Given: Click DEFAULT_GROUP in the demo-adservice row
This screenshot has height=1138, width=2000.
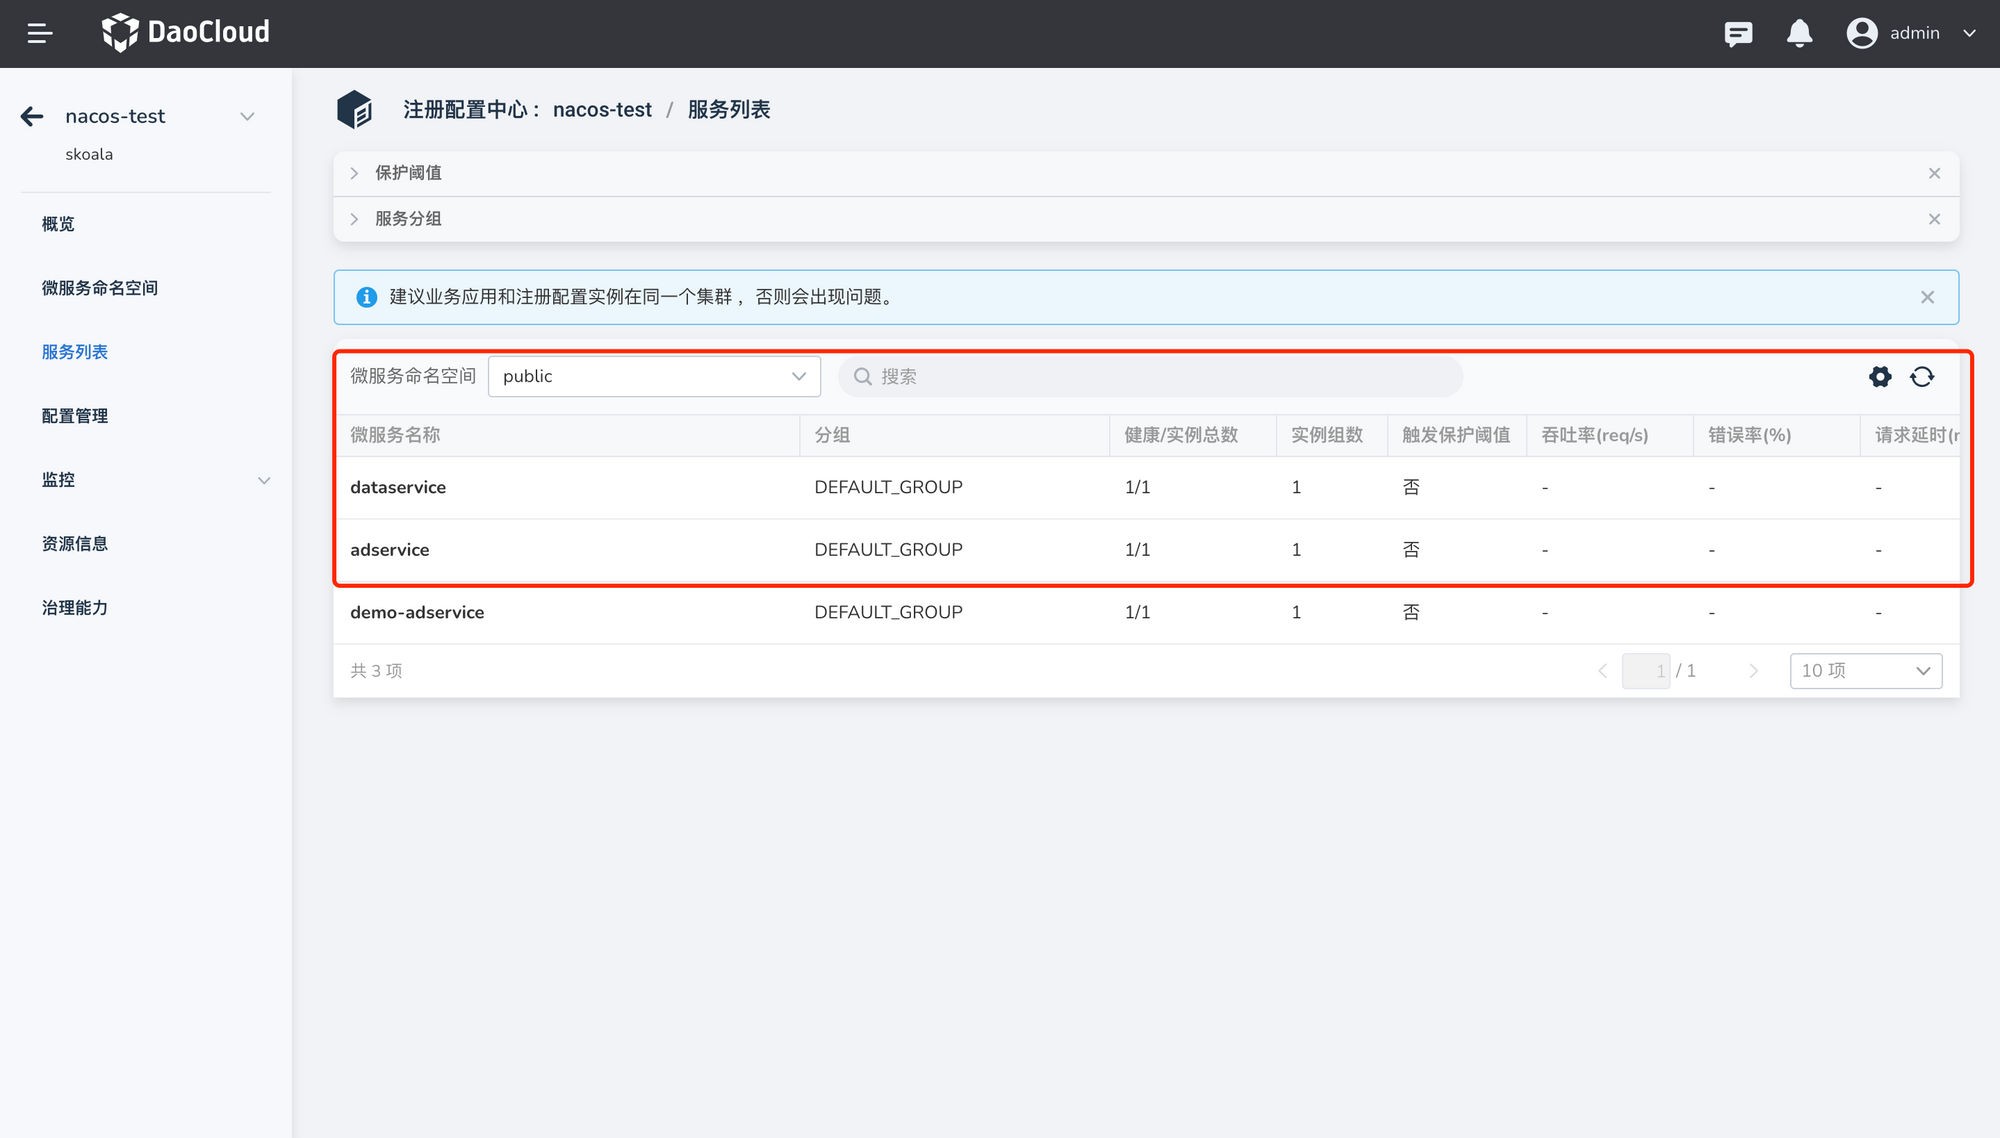Looking at the screenshot, I should pos(888,612).
